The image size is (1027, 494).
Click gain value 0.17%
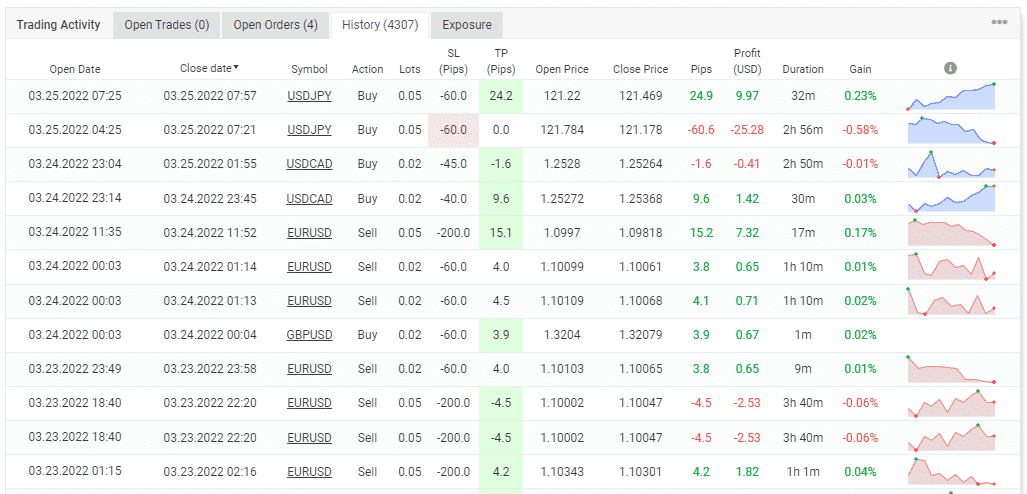[x=861, y=232]
